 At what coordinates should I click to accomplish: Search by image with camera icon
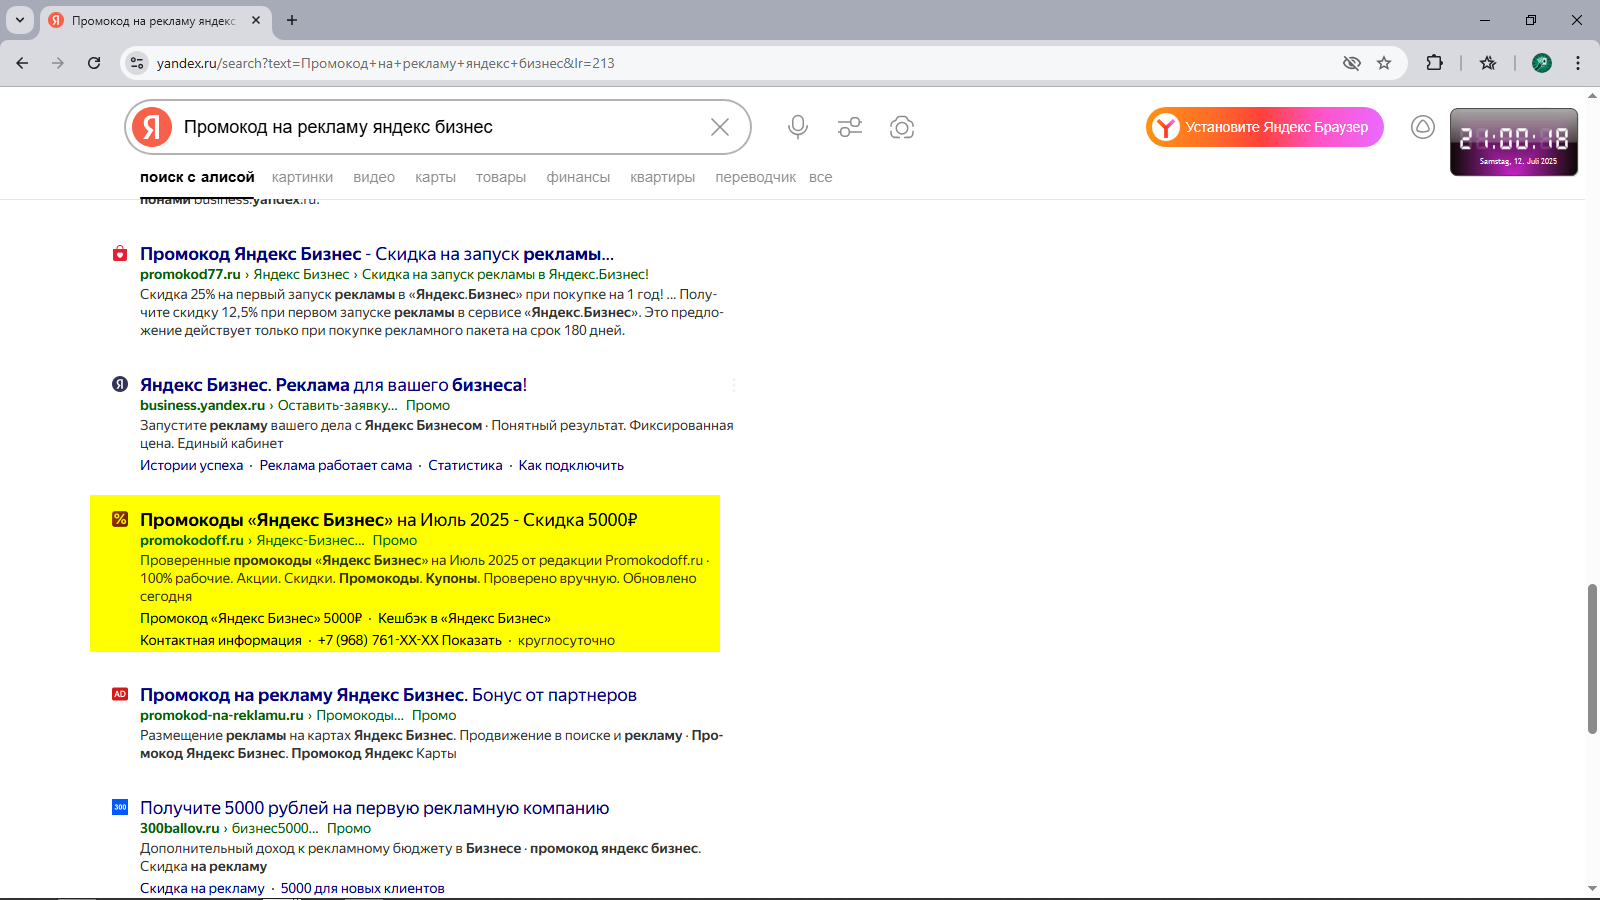coord(902,127)
